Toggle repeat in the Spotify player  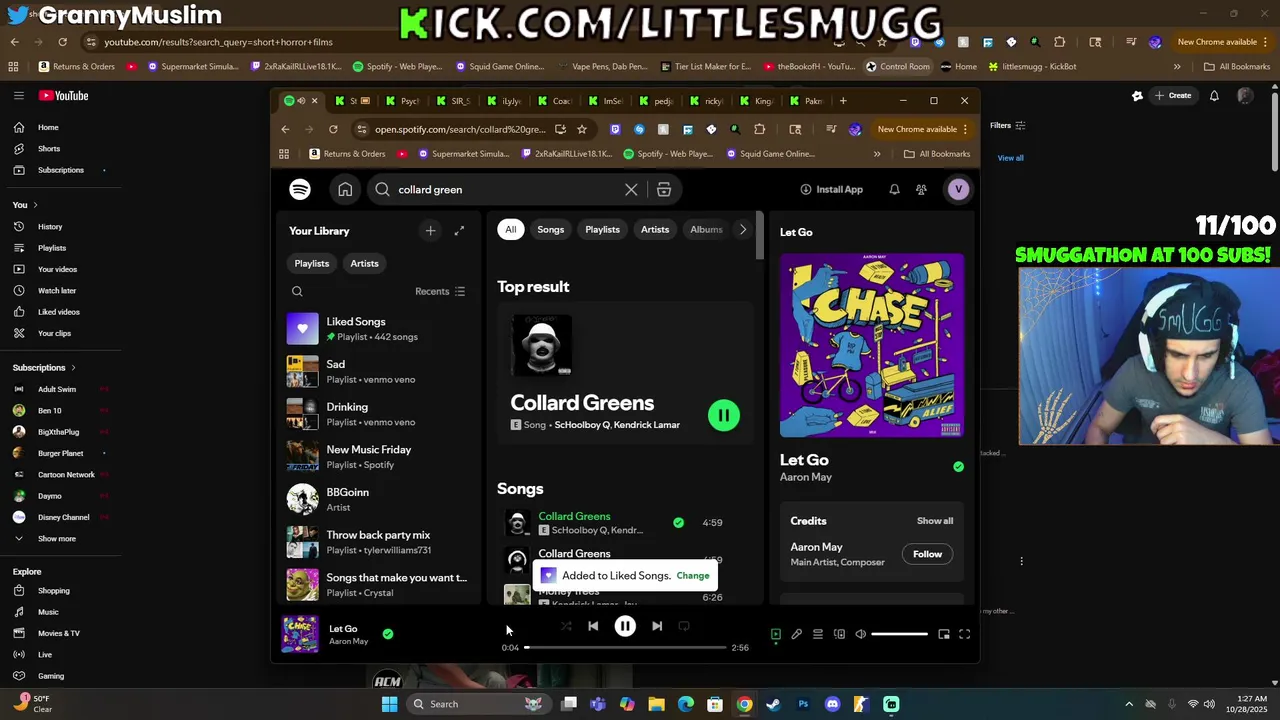684,626
